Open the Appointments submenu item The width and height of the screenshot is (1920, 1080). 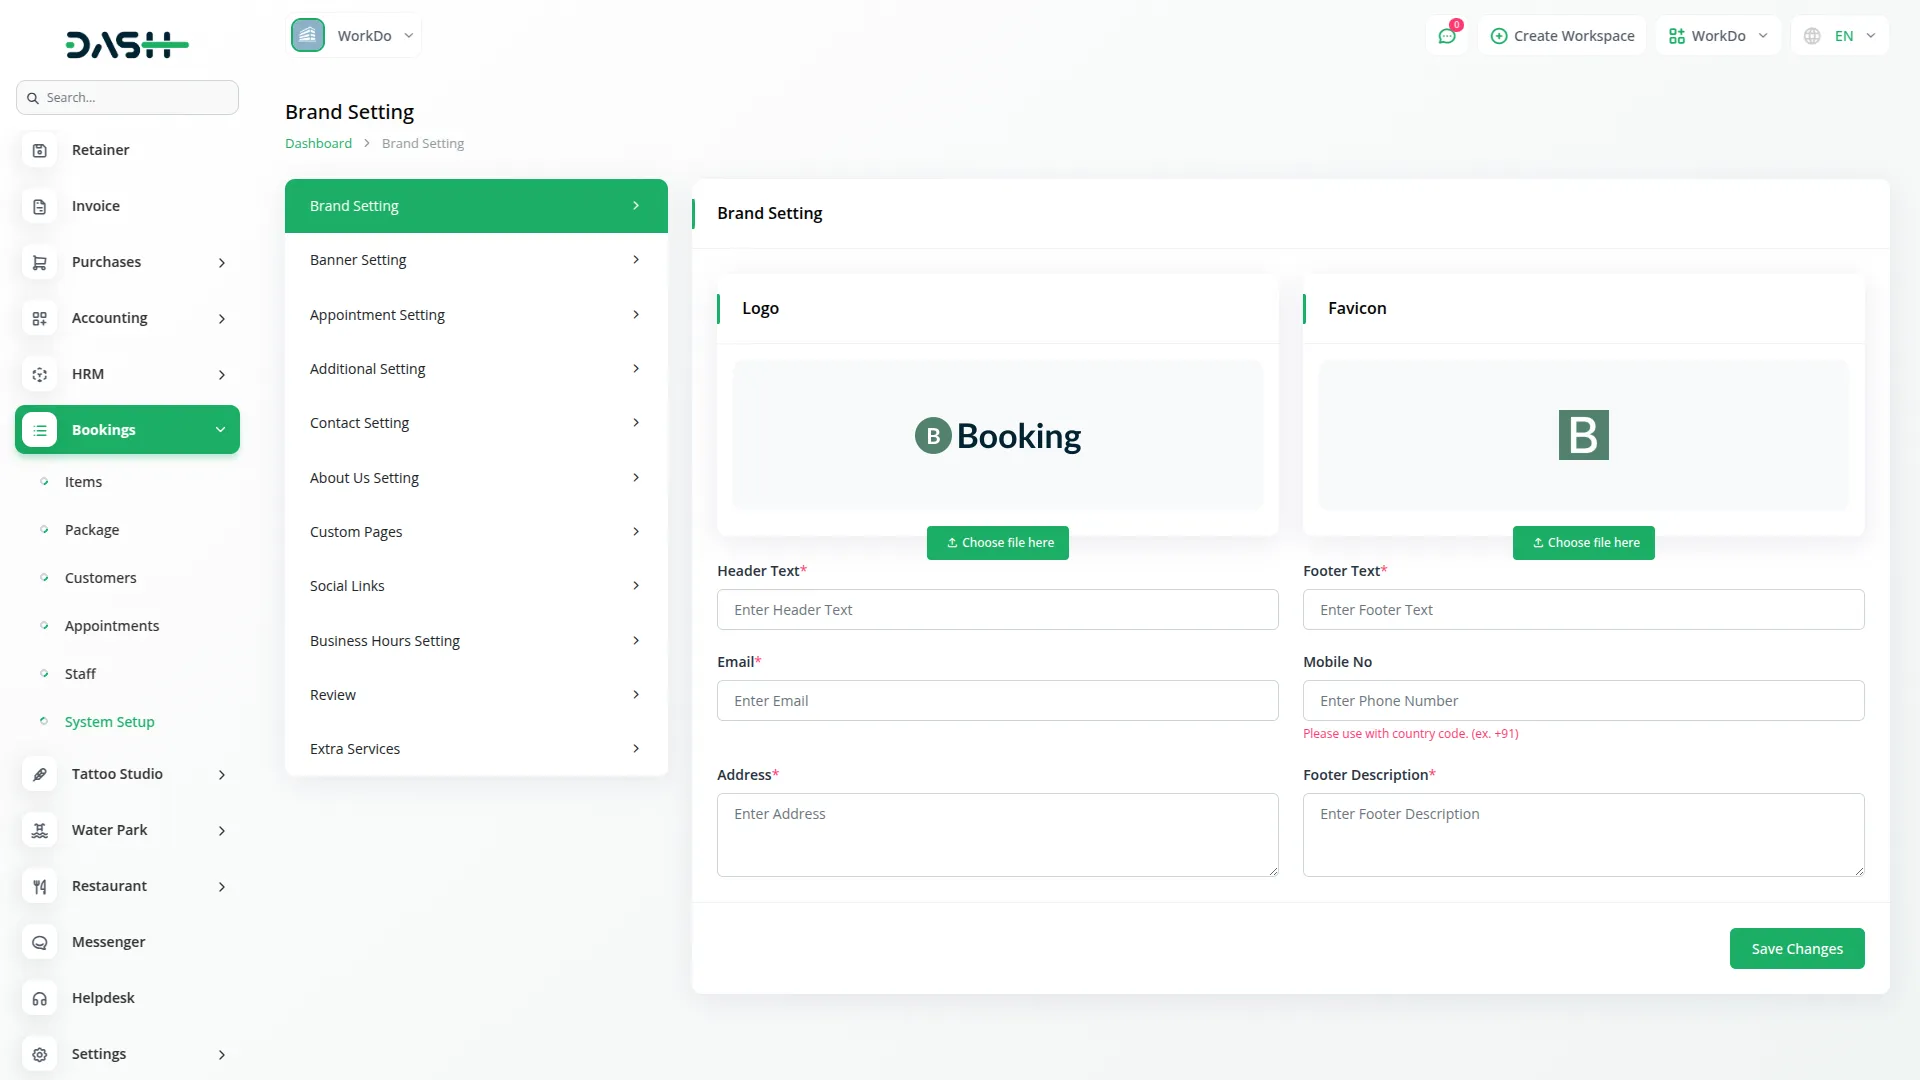(112, 626)
